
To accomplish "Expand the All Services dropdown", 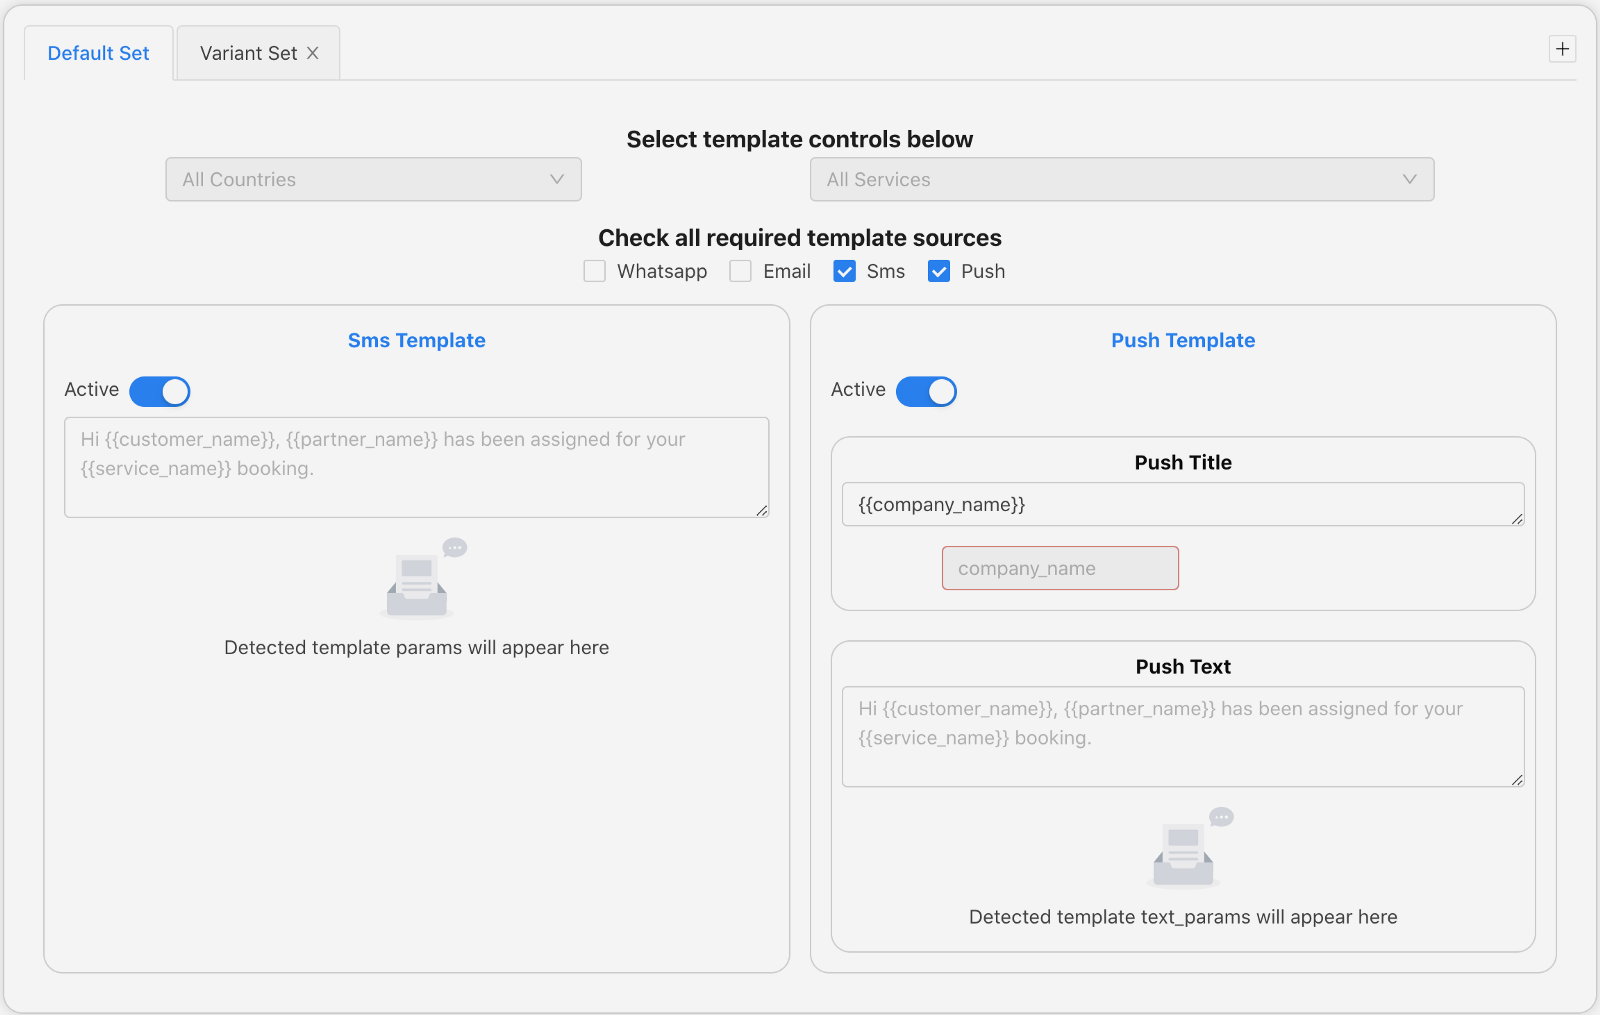I will click(x=1121, y=179).
